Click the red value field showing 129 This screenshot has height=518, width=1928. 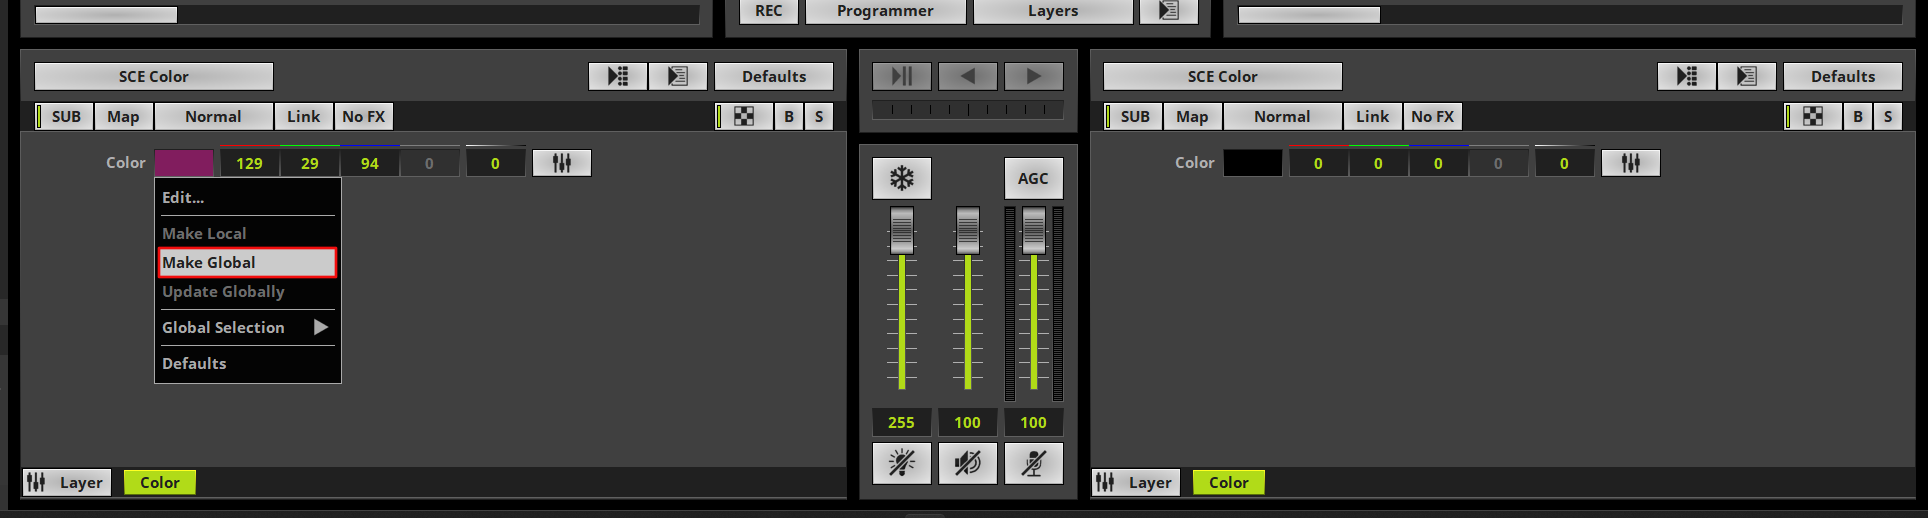coord(250,163)
